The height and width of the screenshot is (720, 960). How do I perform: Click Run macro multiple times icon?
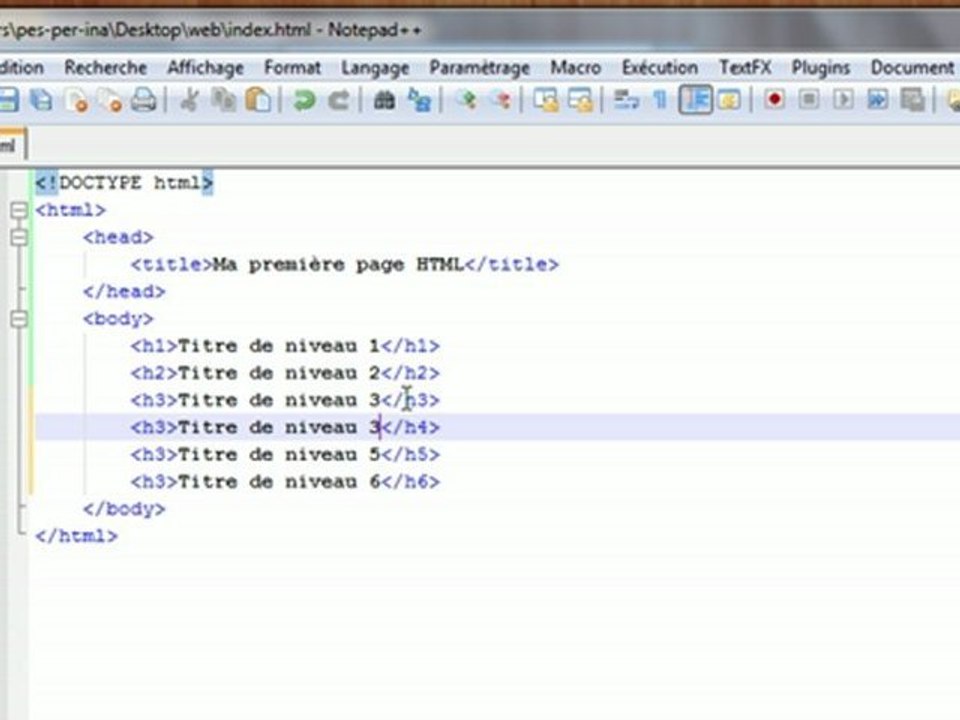[877, 99]
